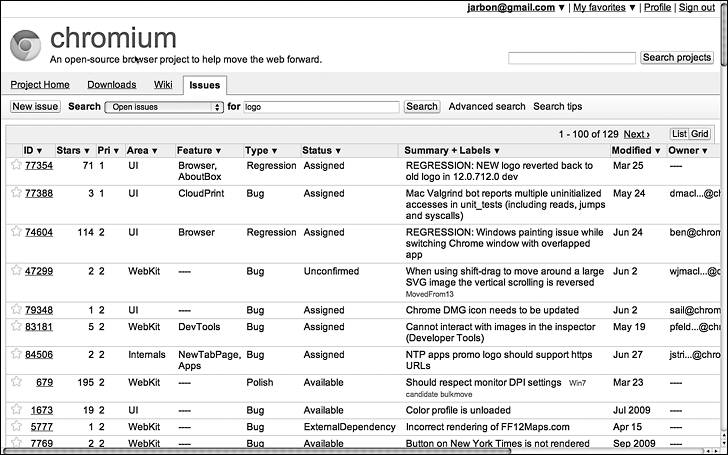
Task: Star the issue numbered 679
Action: (x=16, y=382)
